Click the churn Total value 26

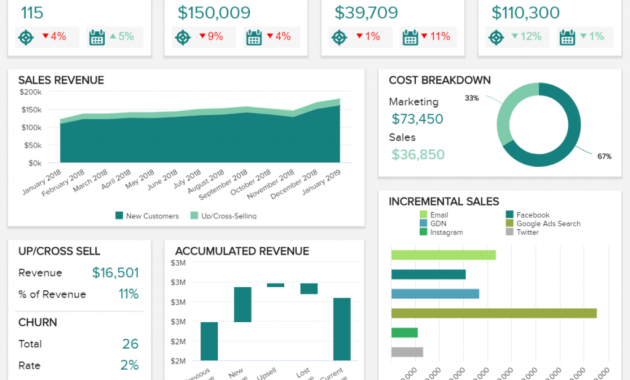pos(130,344)
